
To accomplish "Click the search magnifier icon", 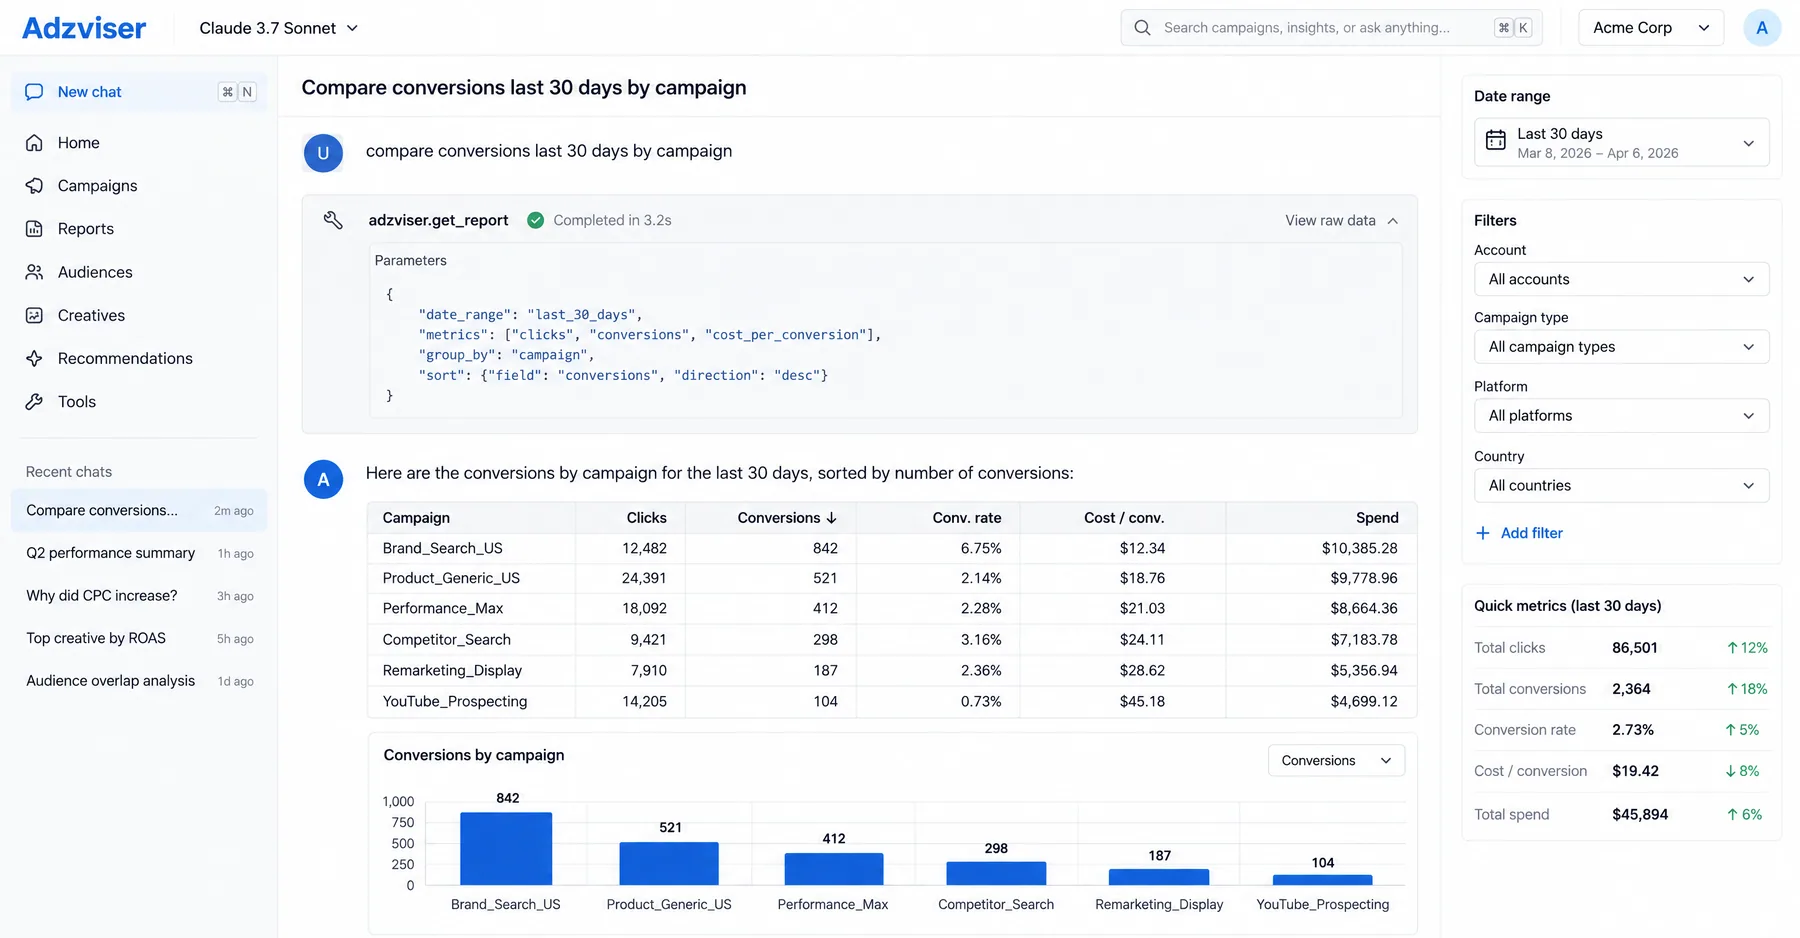I will click(1142, 28).
